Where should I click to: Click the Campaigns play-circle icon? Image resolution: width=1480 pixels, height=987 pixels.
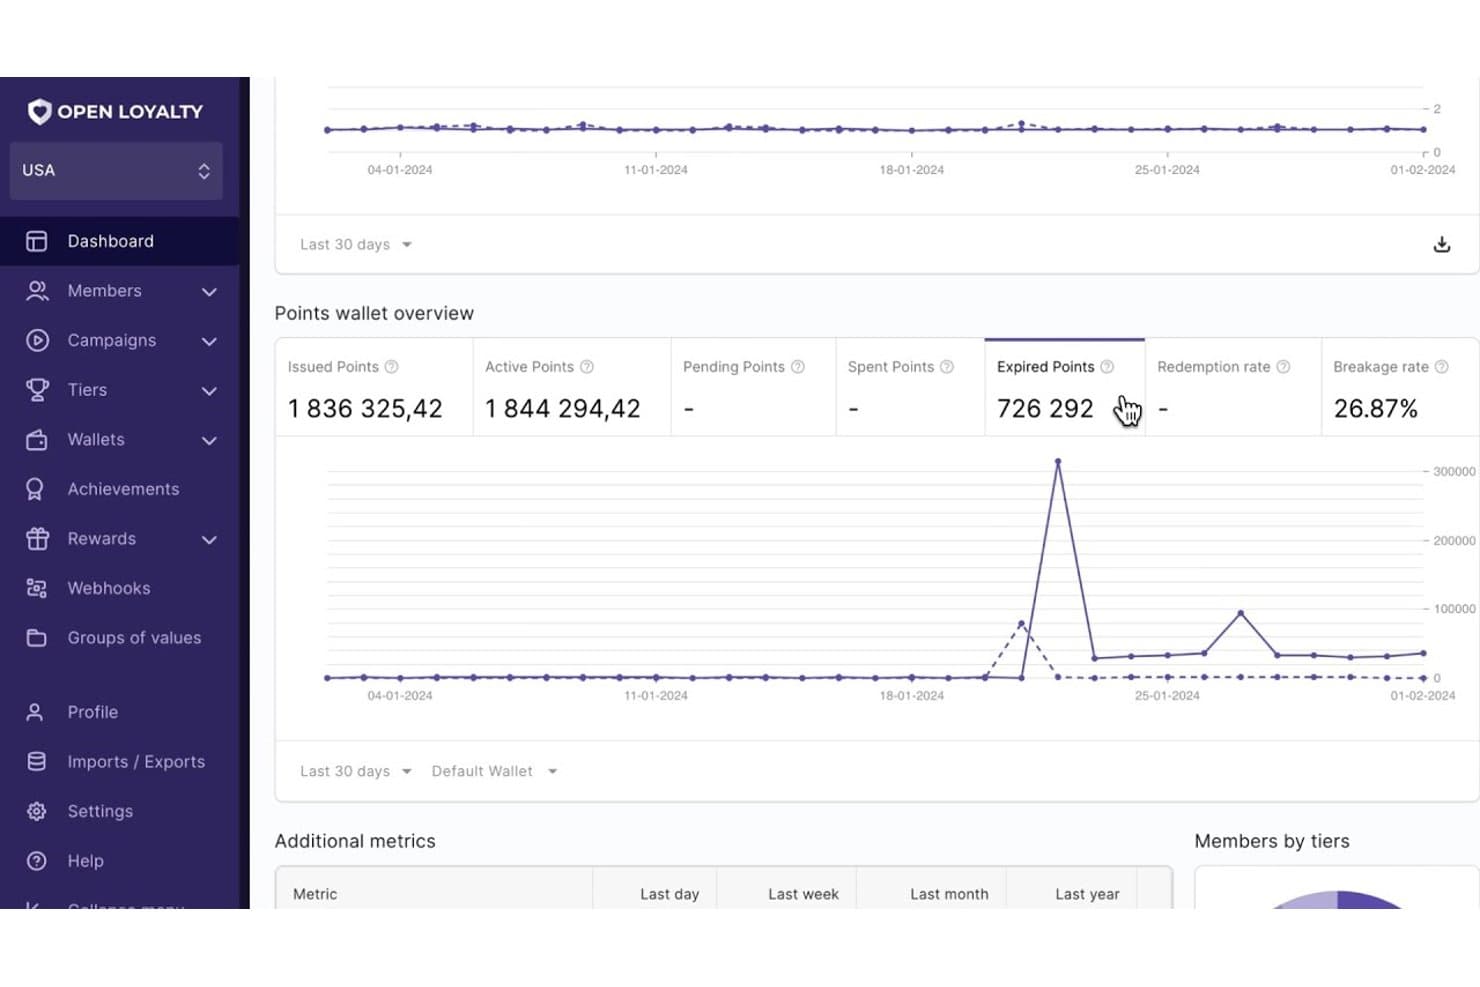tap(37, 340)
